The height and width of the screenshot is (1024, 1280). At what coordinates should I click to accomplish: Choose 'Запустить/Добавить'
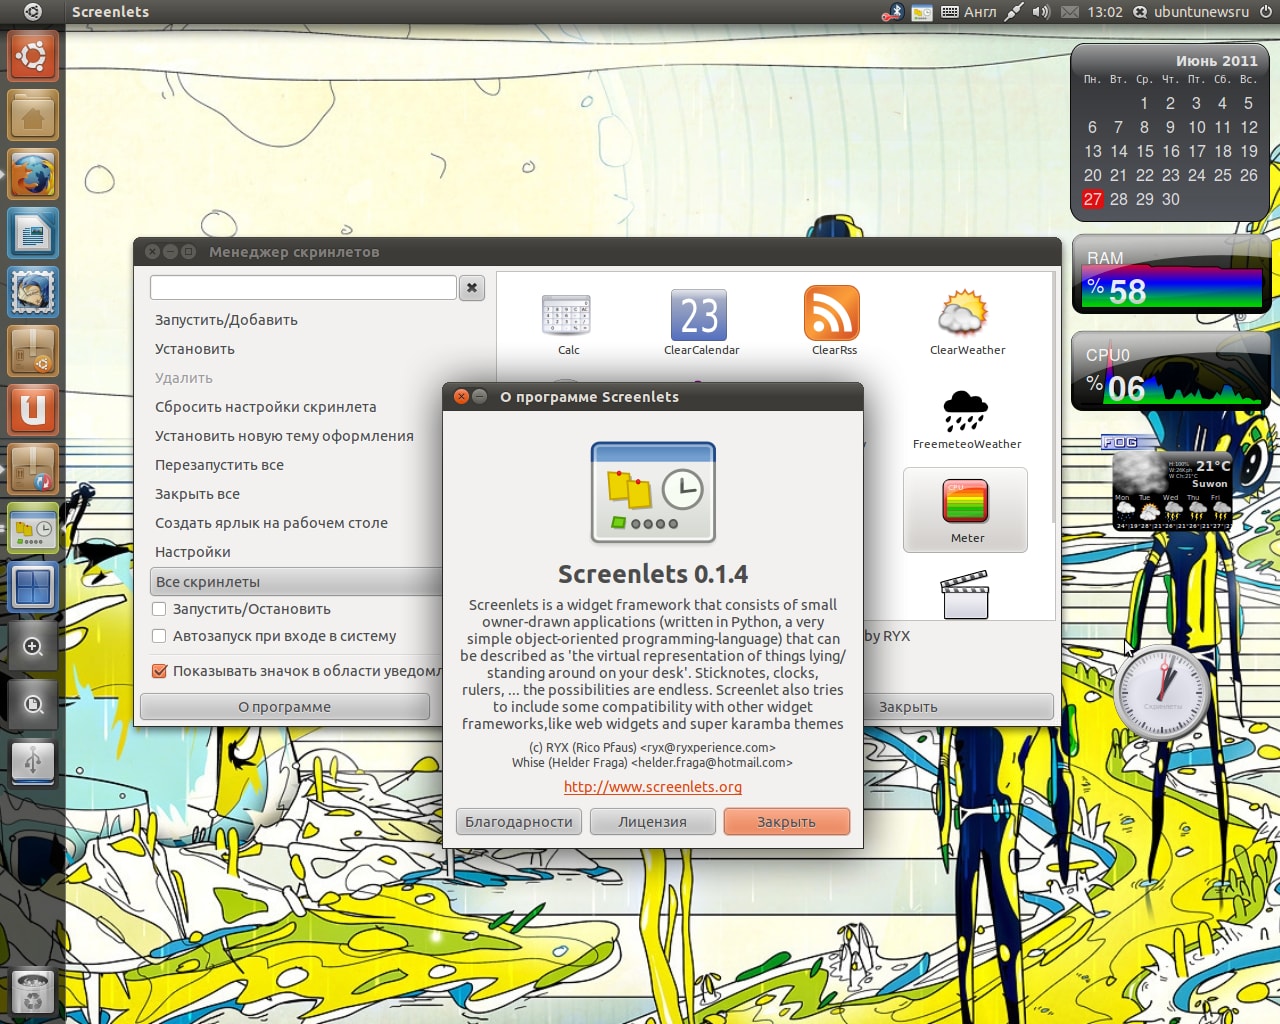click(226, 320)
